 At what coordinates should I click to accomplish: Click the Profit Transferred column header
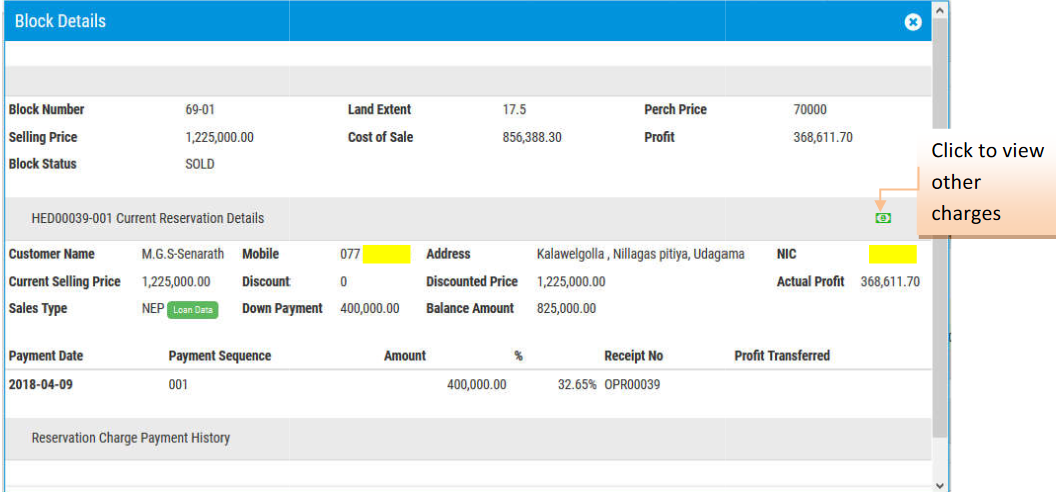coord(782,356)
